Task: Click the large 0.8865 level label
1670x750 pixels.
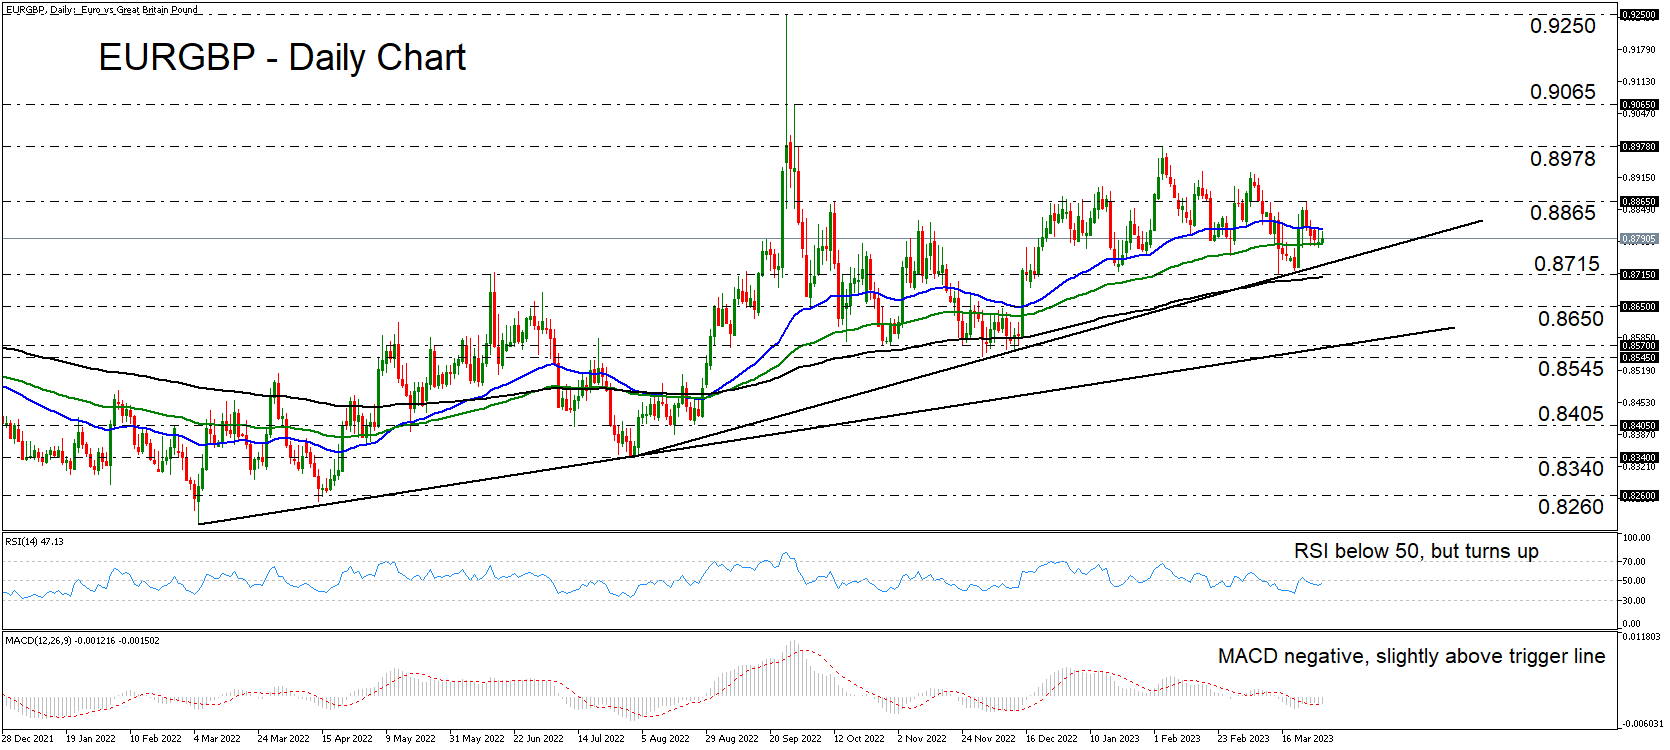Action: (1563, 212)
